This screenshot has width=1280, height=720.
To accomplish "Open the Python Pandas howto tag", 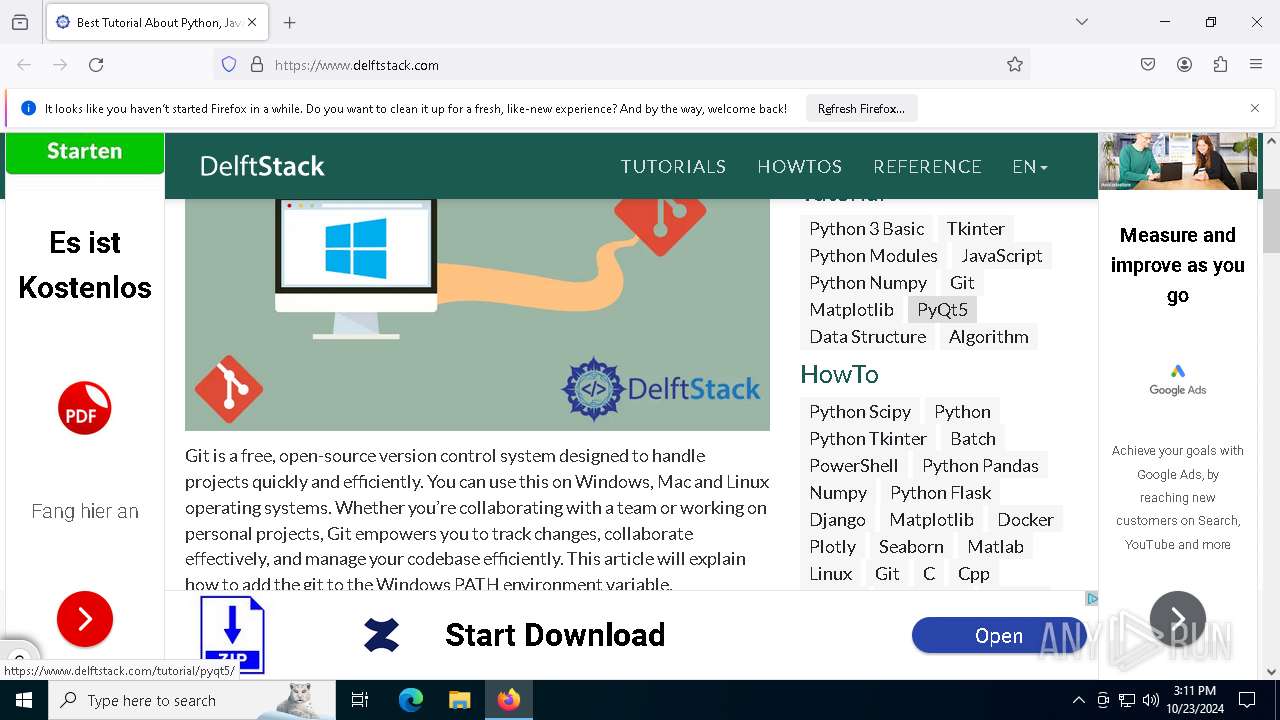I will pyautogui.click(x=981, y=466).
